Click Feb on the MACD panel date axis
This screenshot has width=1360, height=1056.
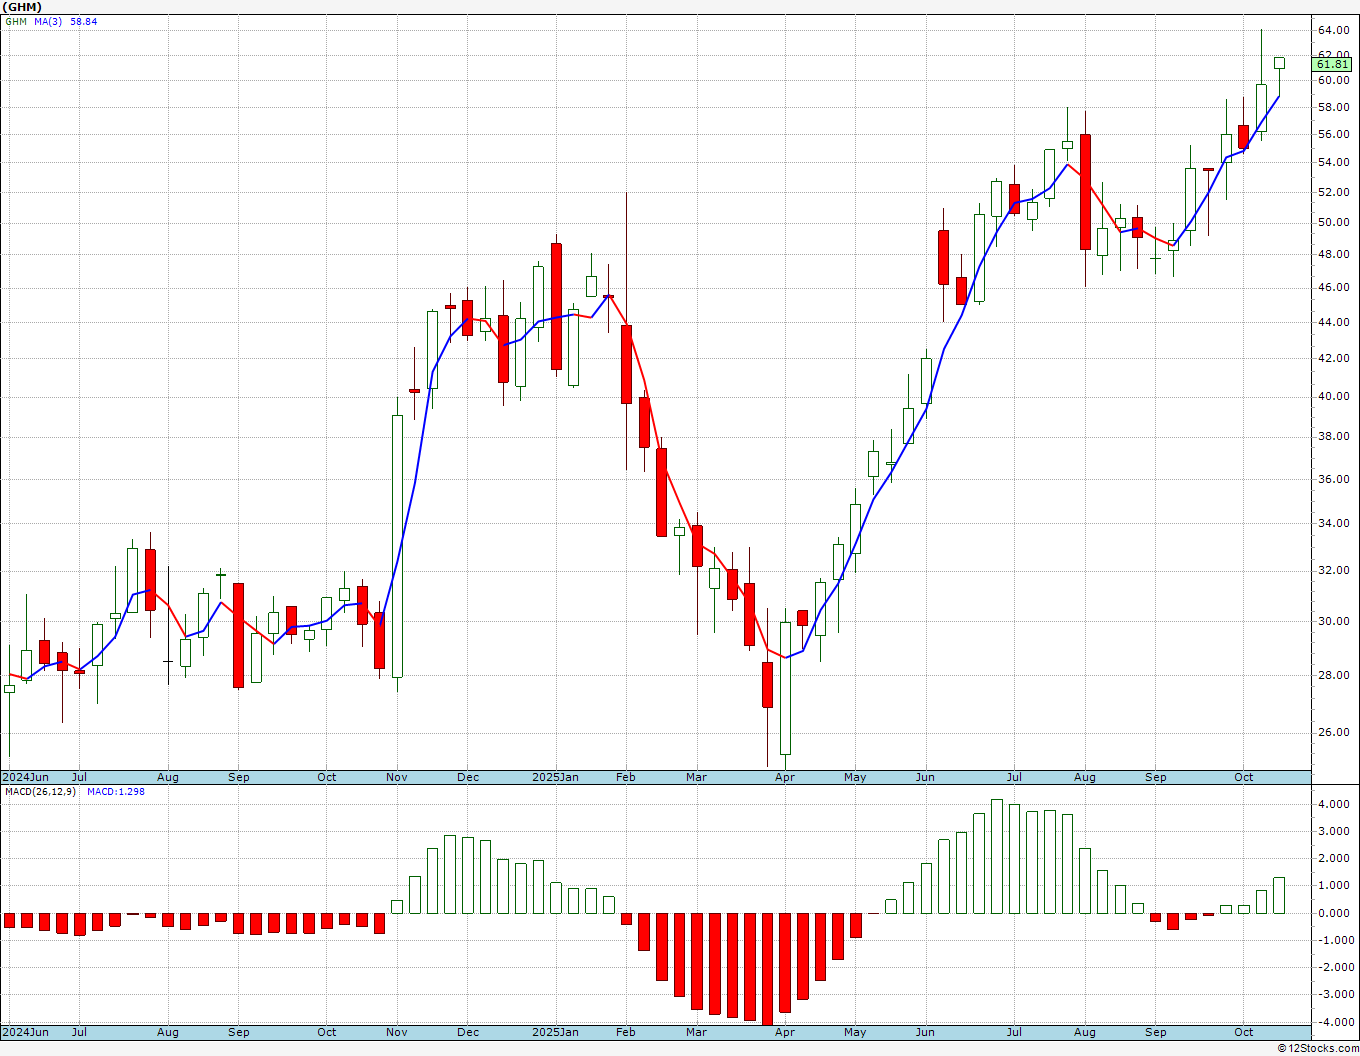click(x=626, y=1032)
